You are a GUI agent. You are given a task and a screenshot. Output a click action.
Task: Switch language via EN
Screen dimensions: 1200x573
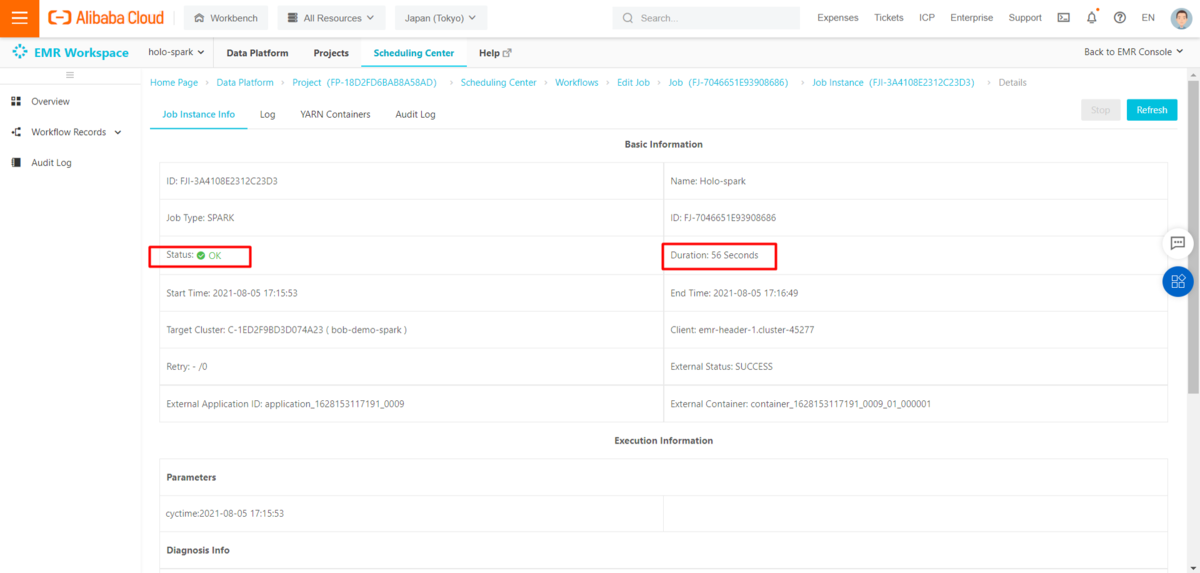[1148, 18]
